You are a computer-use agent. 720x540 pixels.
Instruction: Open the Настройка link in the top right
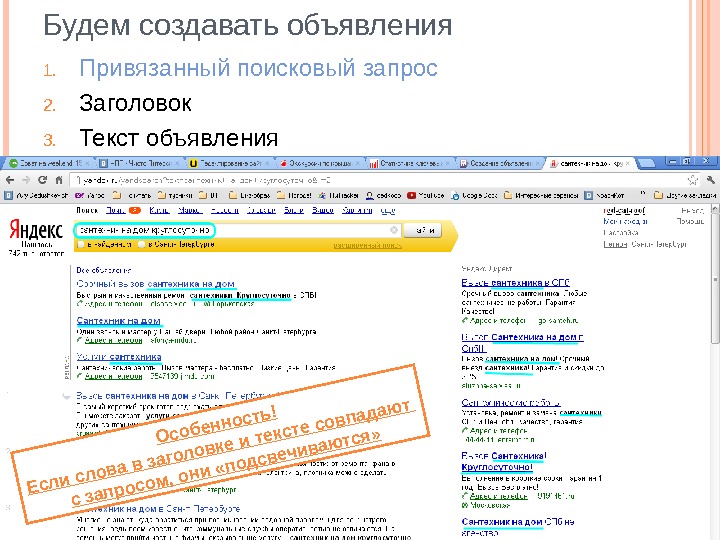(621, 233)
